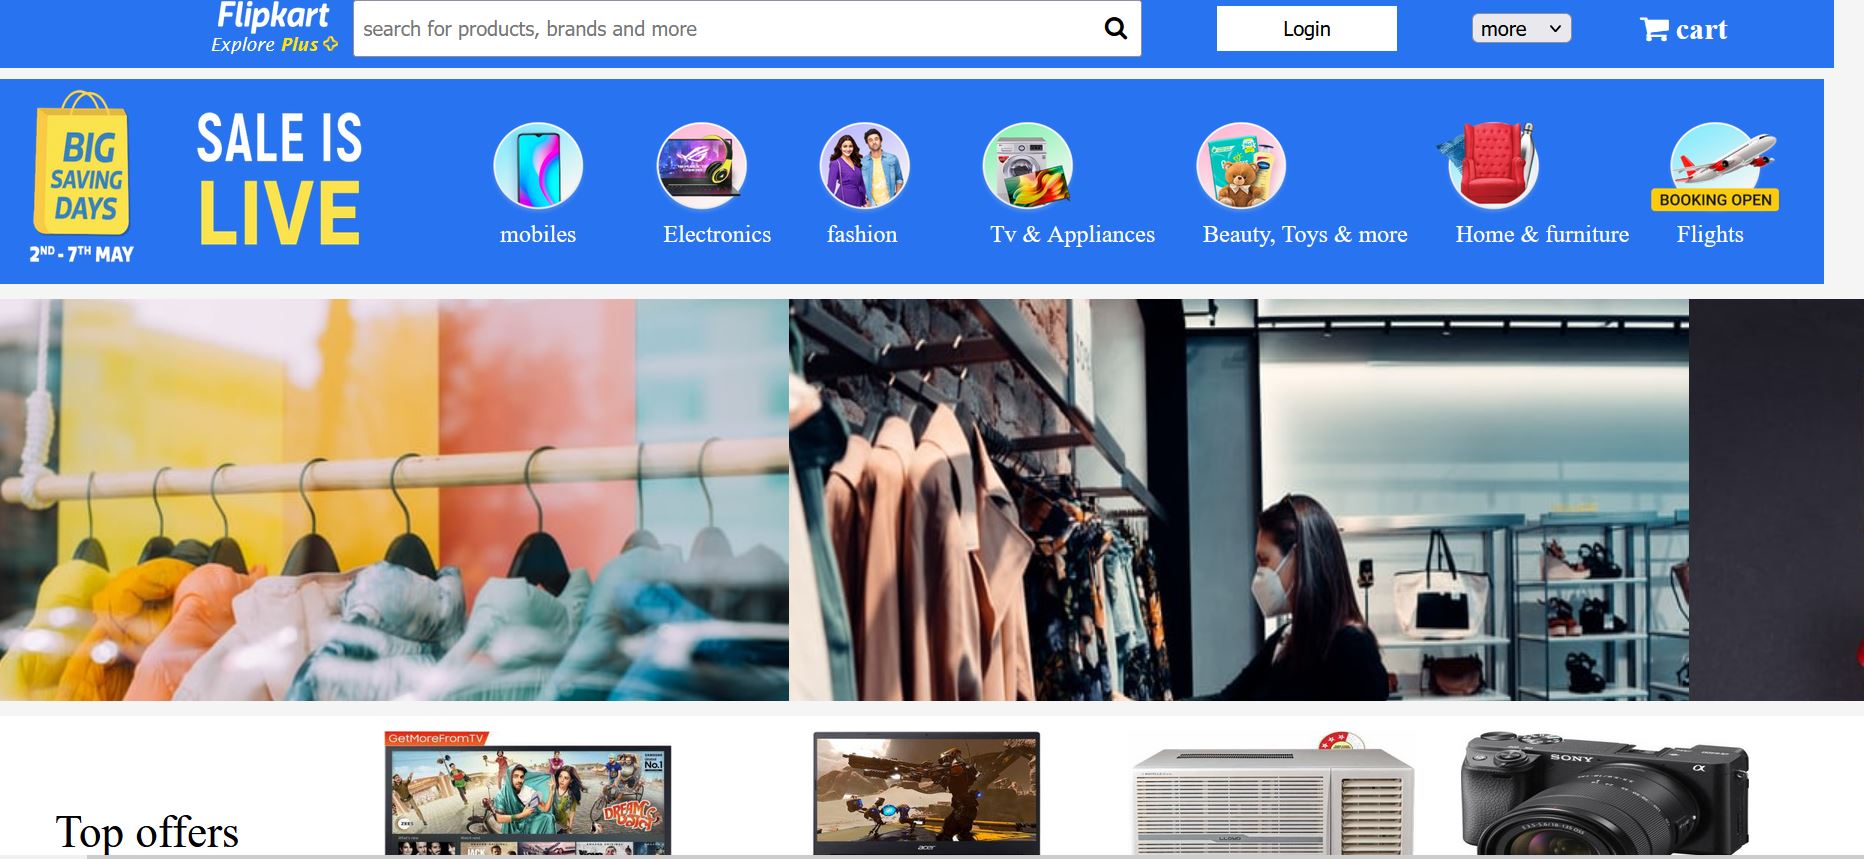Click the BOOKING OPEN badge
The width and height of the screenshot is (1864, 859).
pyautogui.click(x=1715, y=200)
